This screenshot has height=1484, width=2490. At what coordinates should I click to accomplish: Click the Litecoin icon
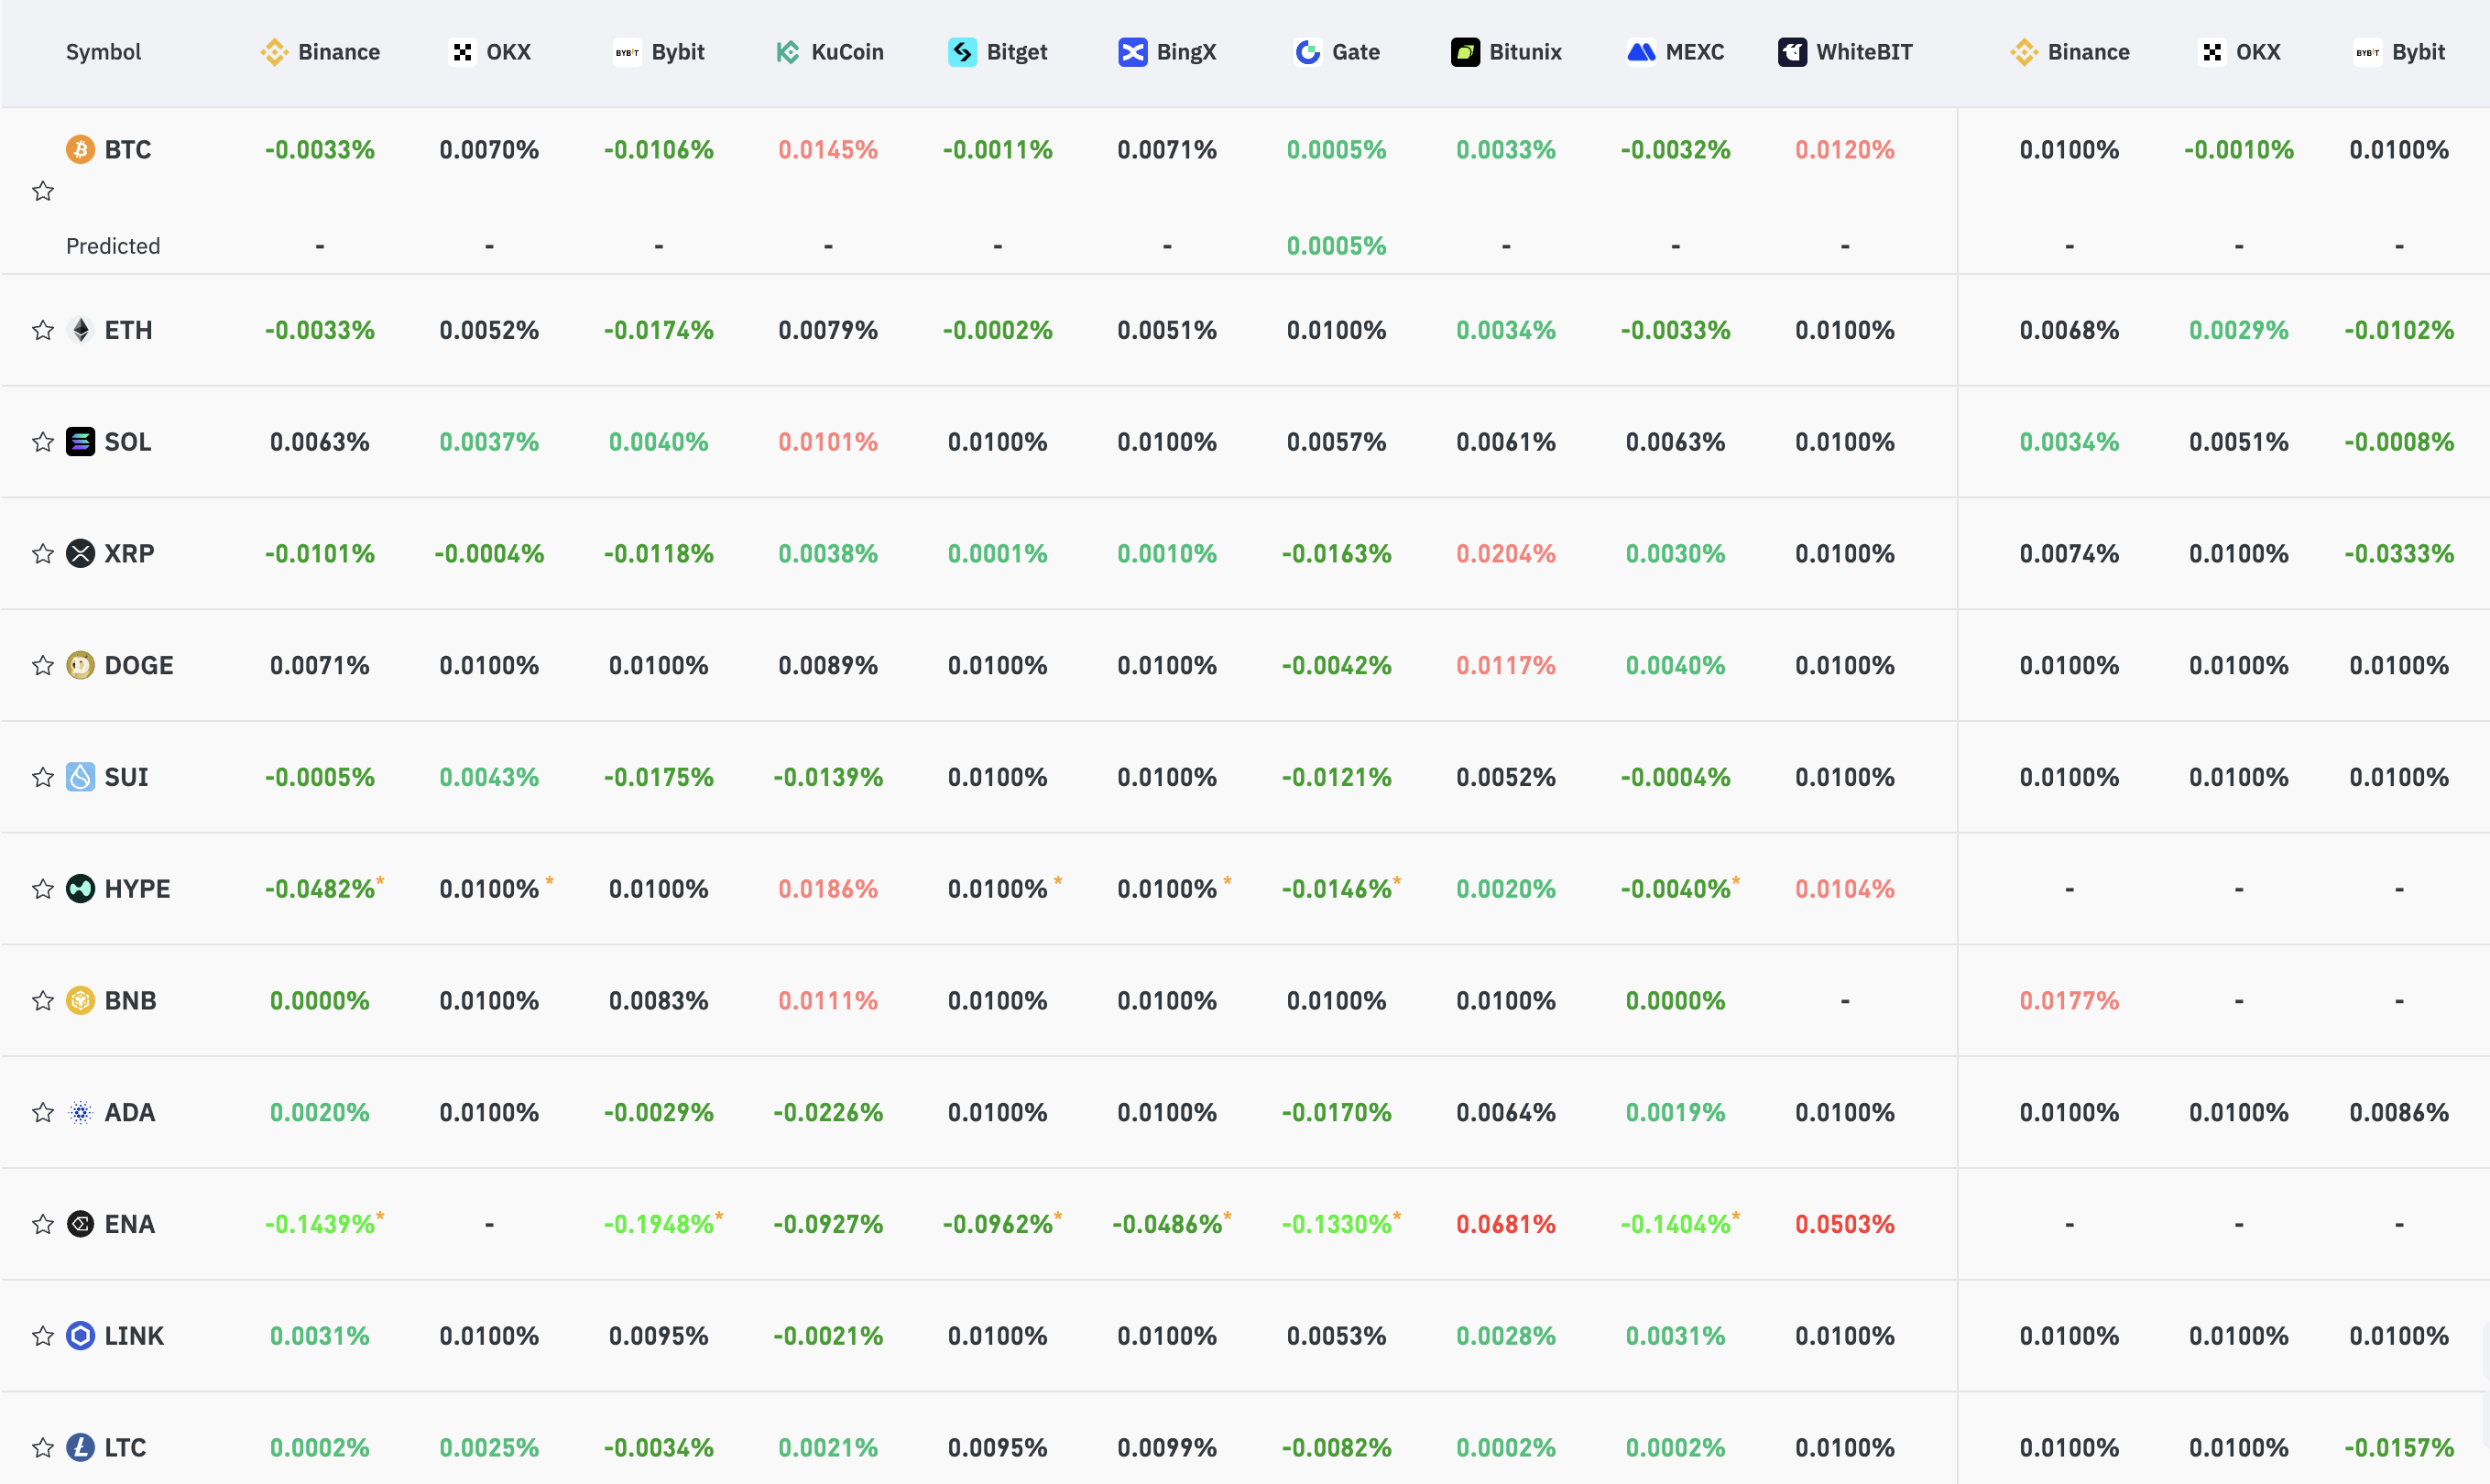[x=80, y=1447]
